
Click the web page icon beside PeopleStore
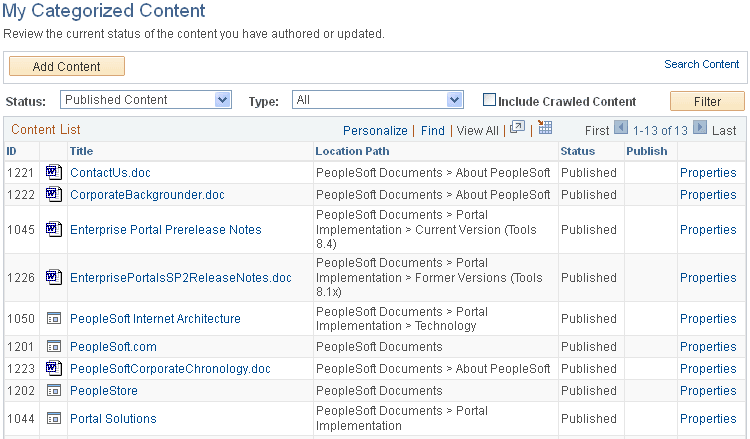point(54,391)
